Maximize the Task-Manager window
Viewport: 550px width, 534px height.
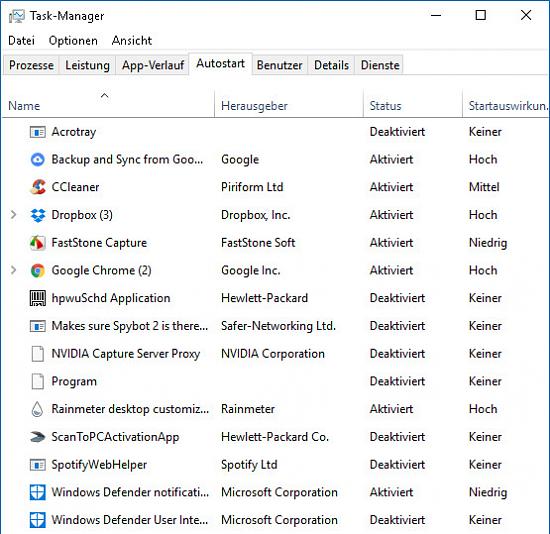[481, 15]
